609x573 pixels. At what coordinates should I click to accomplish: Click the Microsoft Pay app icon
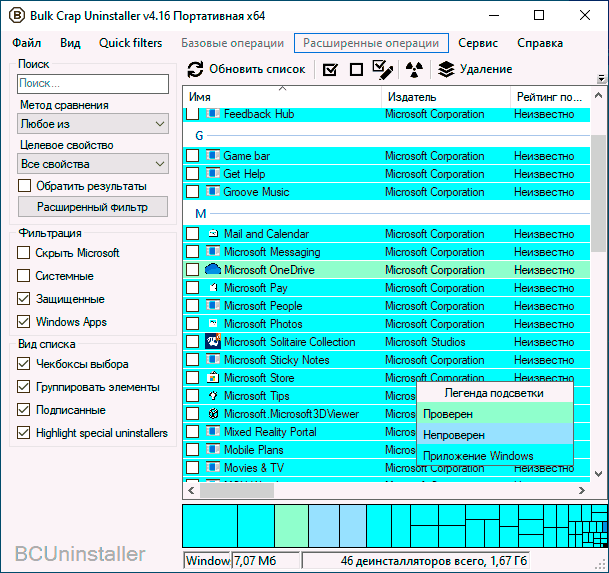(x=213, y=287)
